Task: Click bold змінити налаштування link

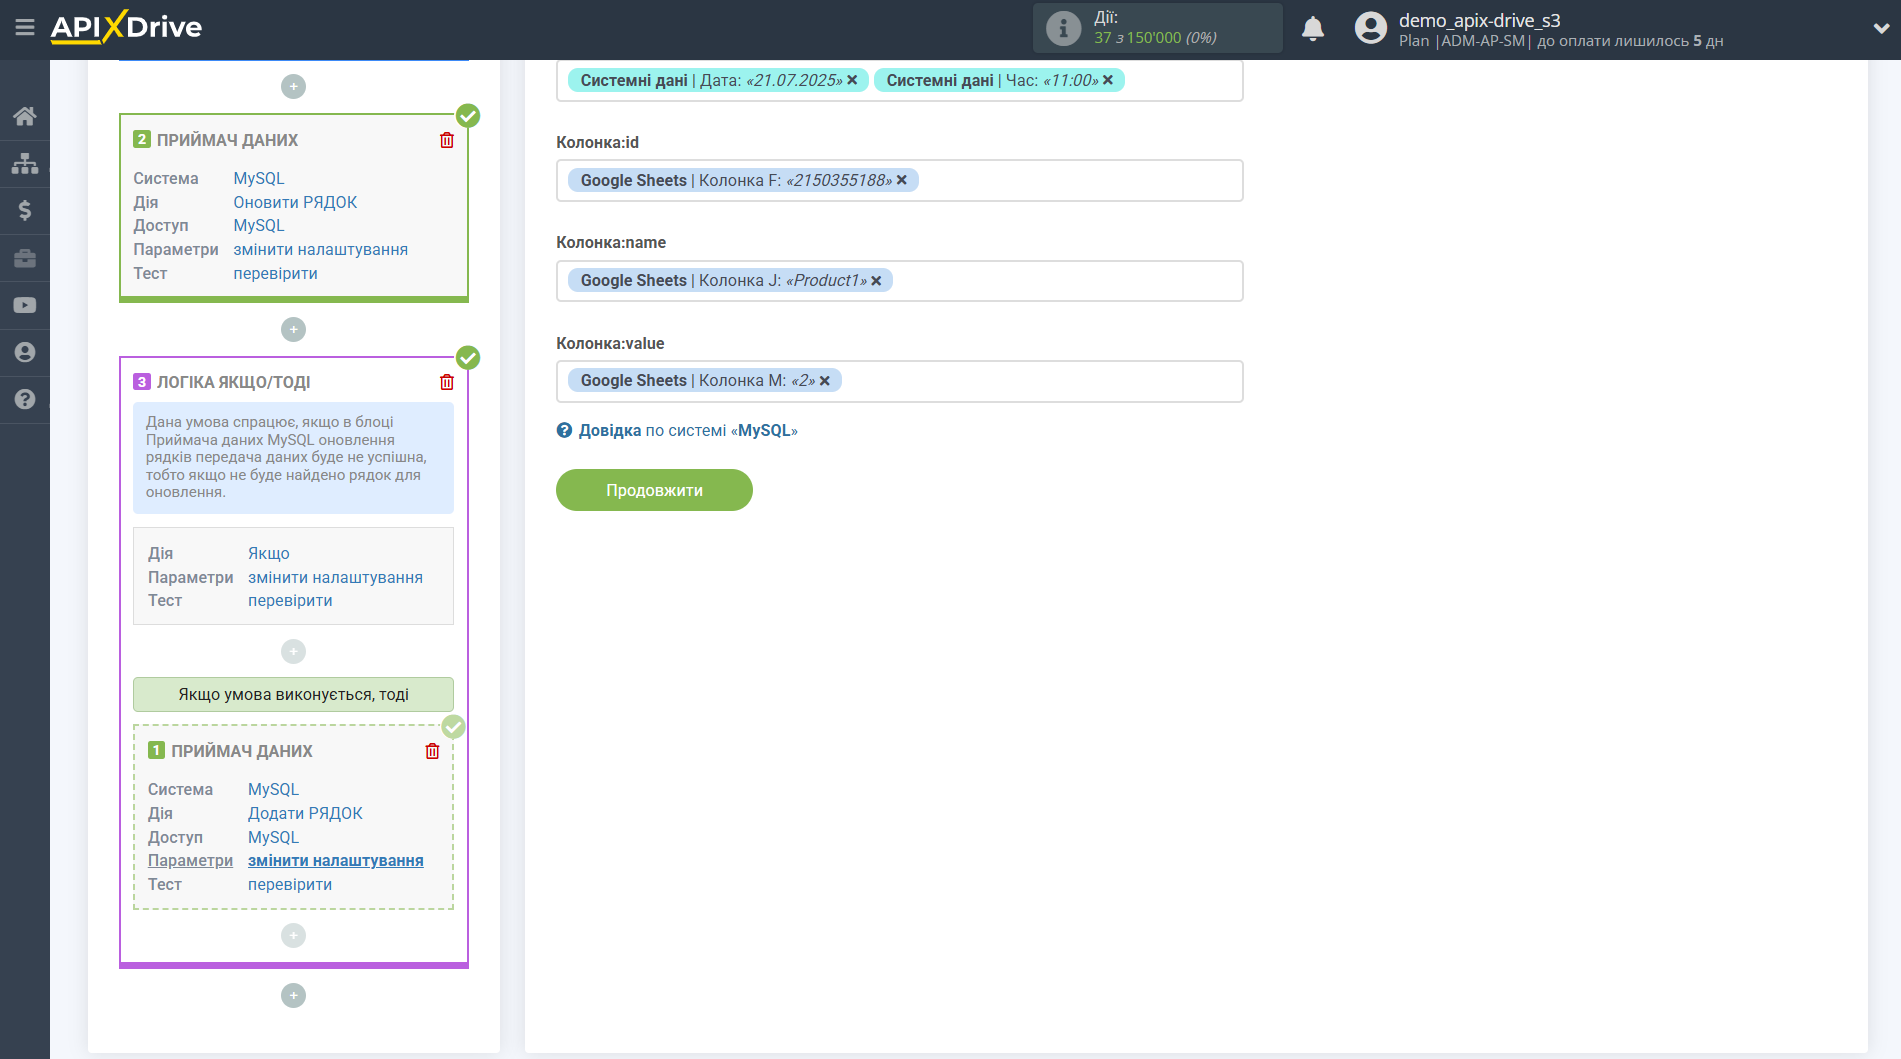Action: pyautogui.click(x=335, y=860)
